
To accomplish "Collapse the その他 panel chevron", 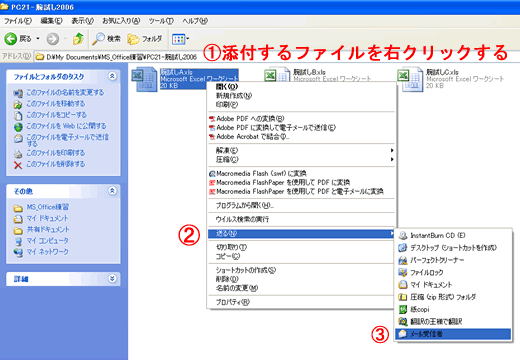I will click(x=112, y=191).
